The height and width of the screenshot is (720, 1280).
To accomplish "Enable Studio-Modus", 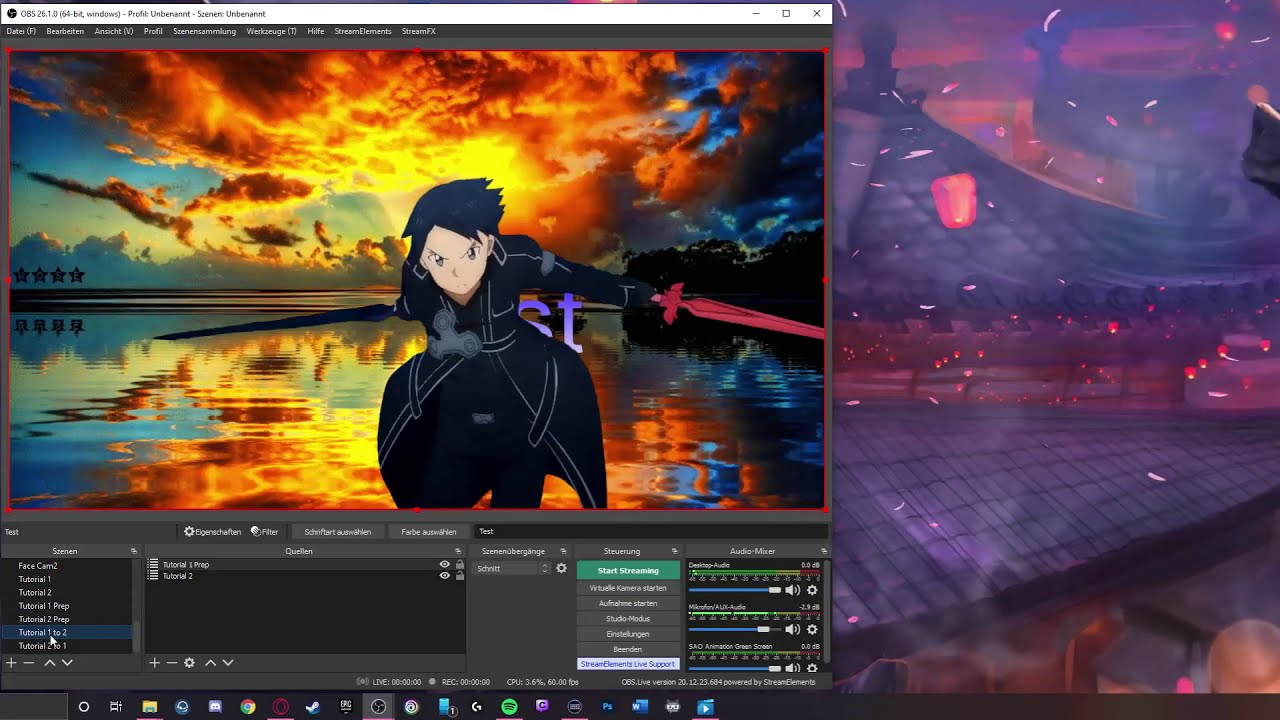I will point(628,618).
